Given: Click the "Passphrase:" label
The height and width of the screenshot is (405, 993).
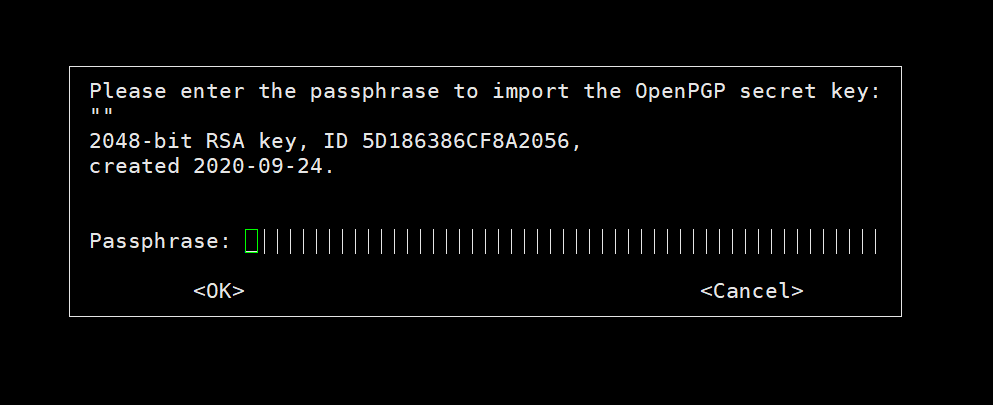Looking at the screenshot, I should pos(161,241).
